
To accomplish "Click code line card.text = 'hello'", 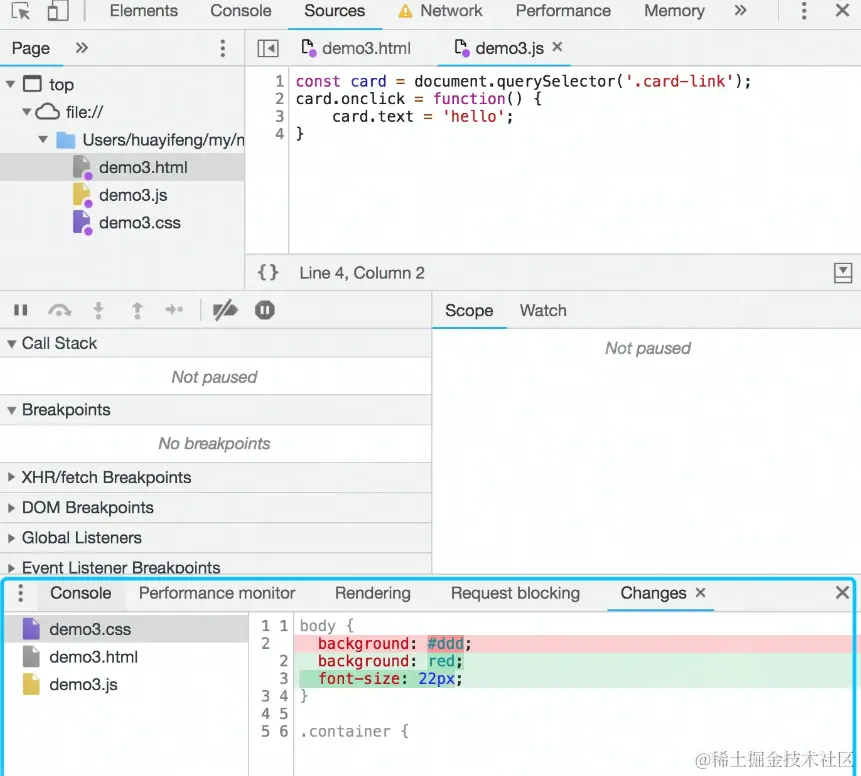I will pos(422,116).
